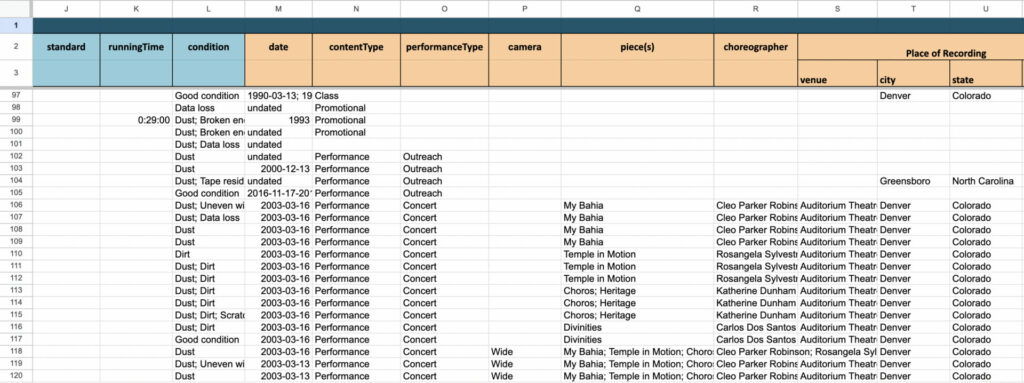Click the condition header cell
Screen dimensions: 1024x383
coord(208,47)
